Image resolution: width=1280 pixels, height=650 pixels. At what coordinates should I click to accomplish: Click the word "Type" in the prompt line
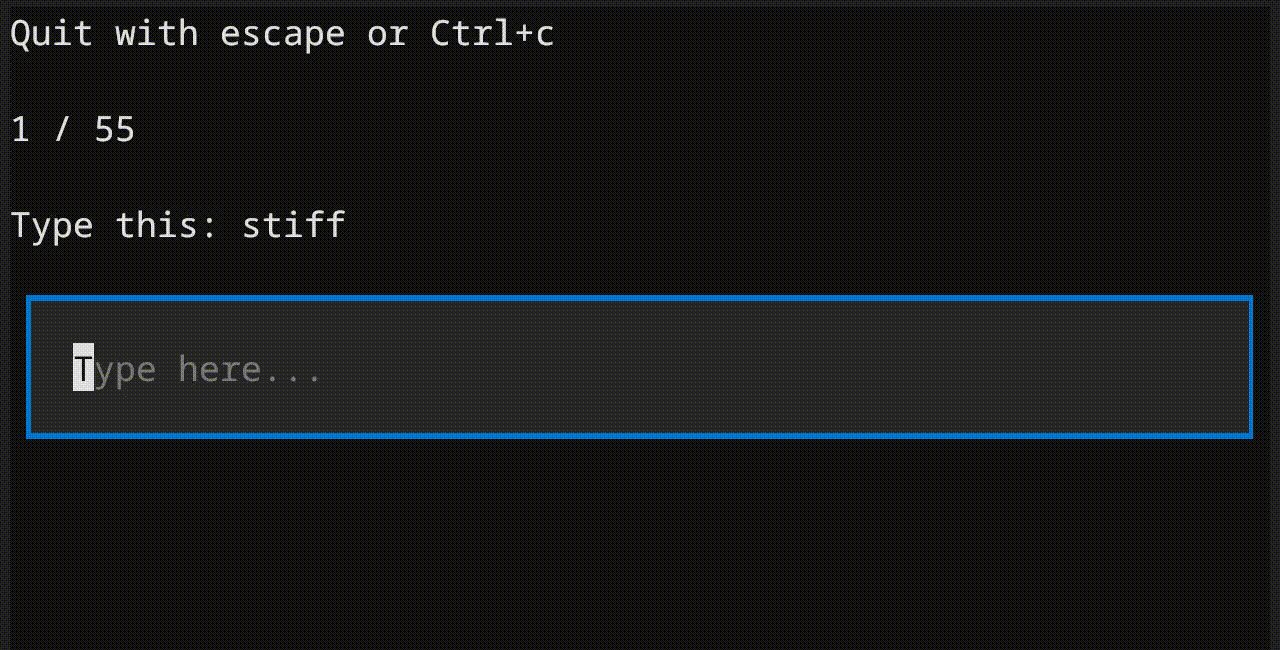tap(52, 225)
